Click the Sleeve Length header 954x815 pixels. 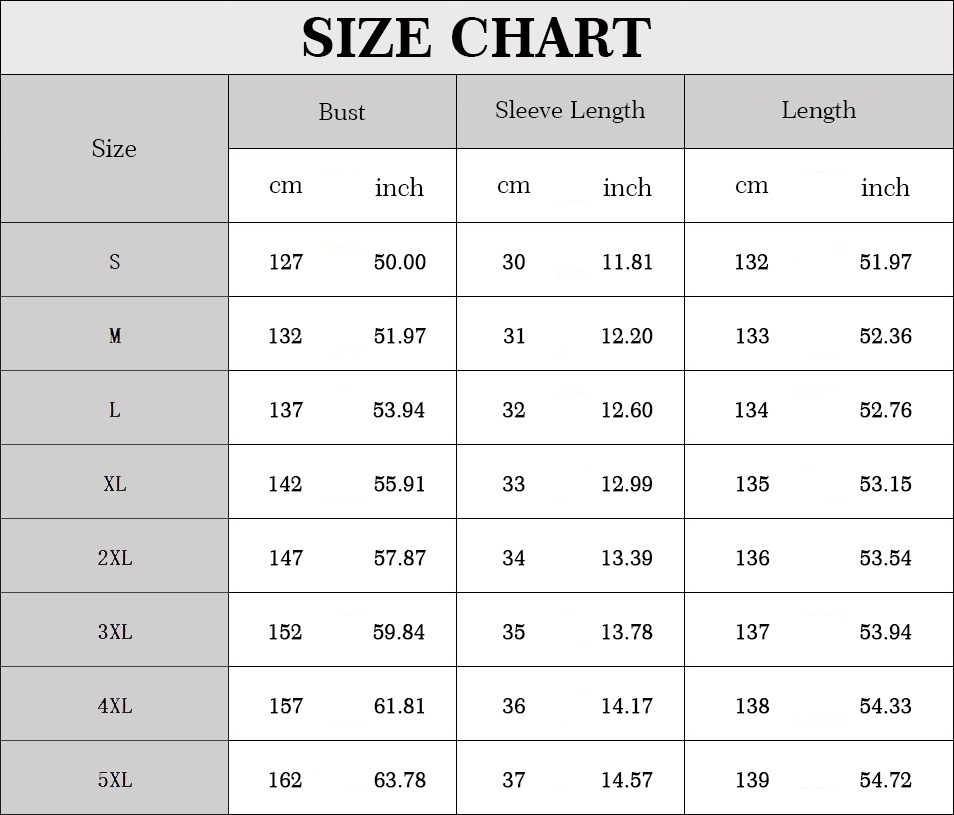pyautogui.click(x=570, y=111)
